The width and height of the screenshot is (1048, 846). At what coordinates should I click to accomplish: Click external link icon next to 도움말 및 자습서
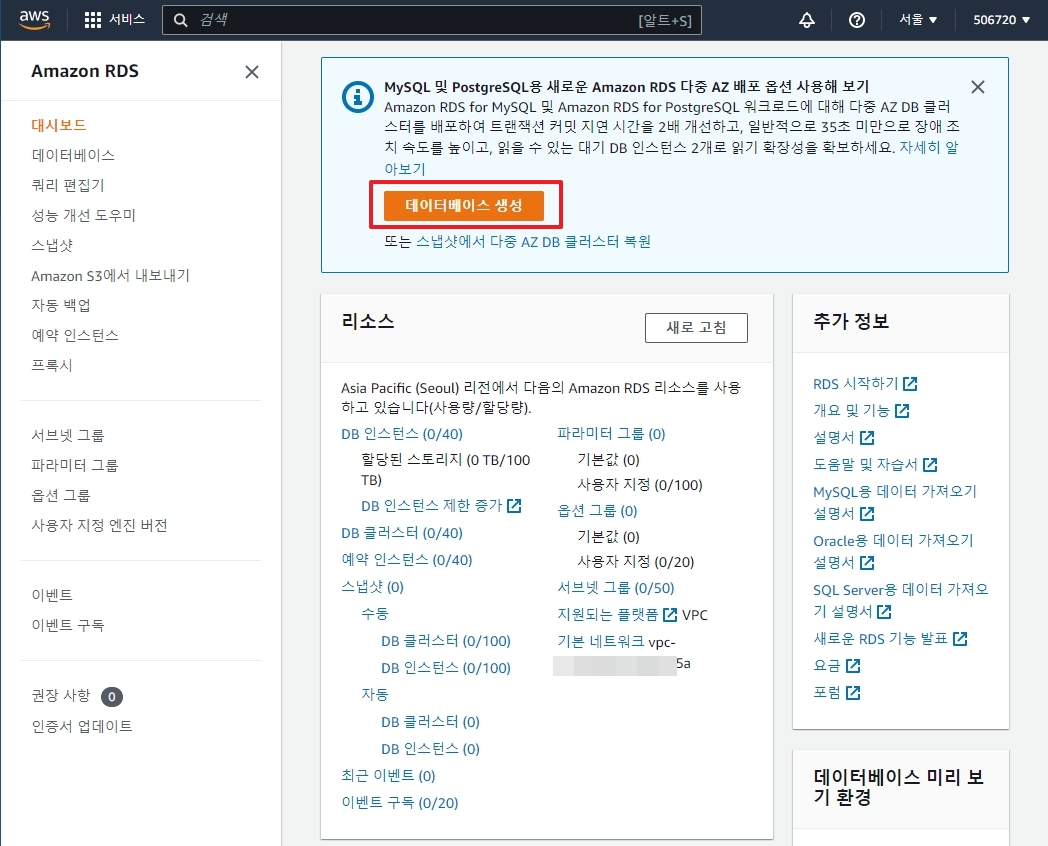(x=930, y=464)
